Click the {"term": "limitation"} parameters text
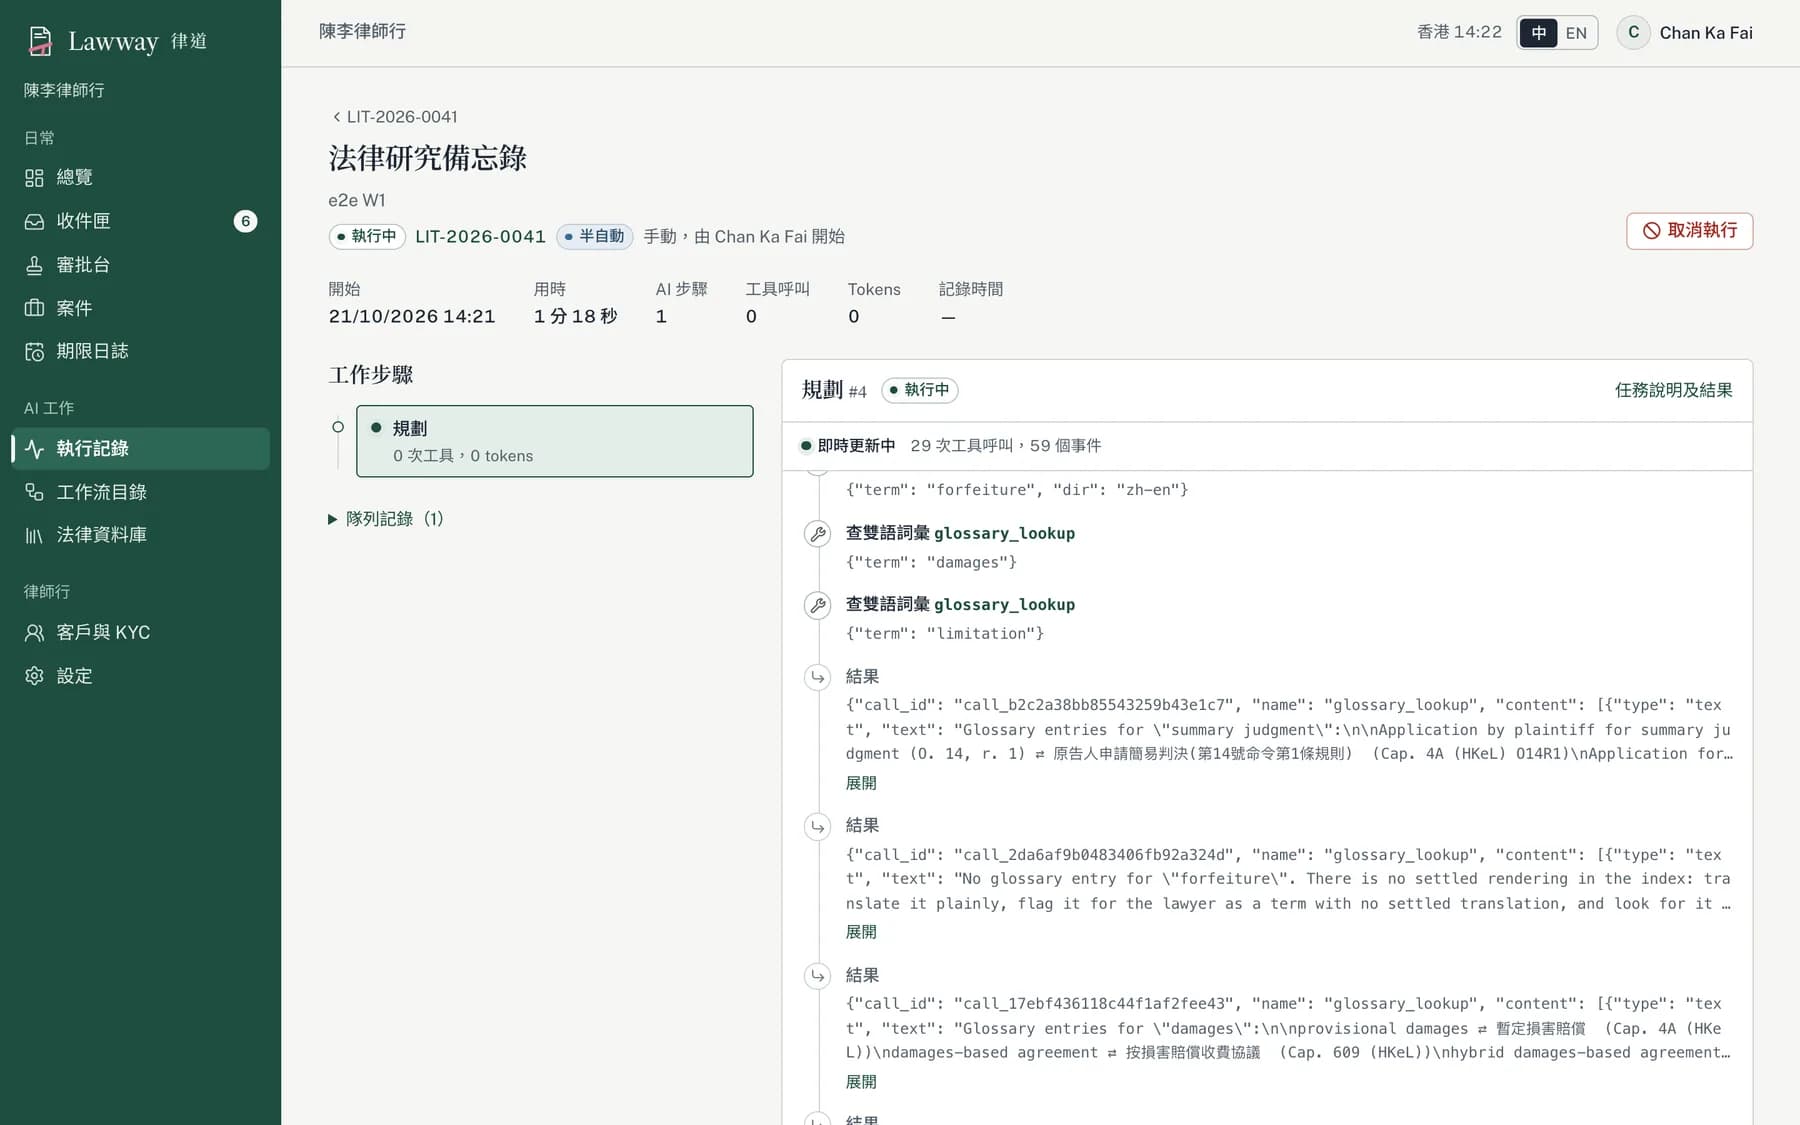Image resolution: width=1800 pixels, height=1125 pixels. pyautogui.click(x=945, y=634)
